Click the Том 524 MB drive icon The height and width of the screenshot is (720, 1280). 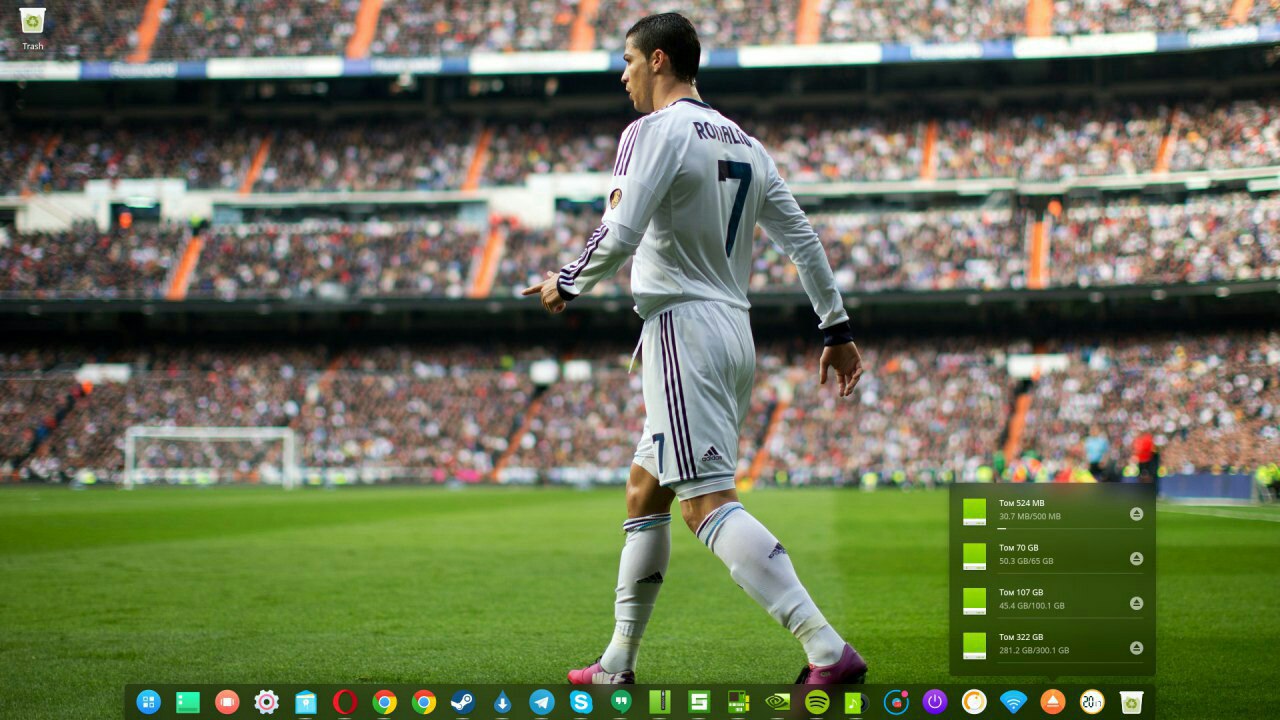click(x=974, y=511)
